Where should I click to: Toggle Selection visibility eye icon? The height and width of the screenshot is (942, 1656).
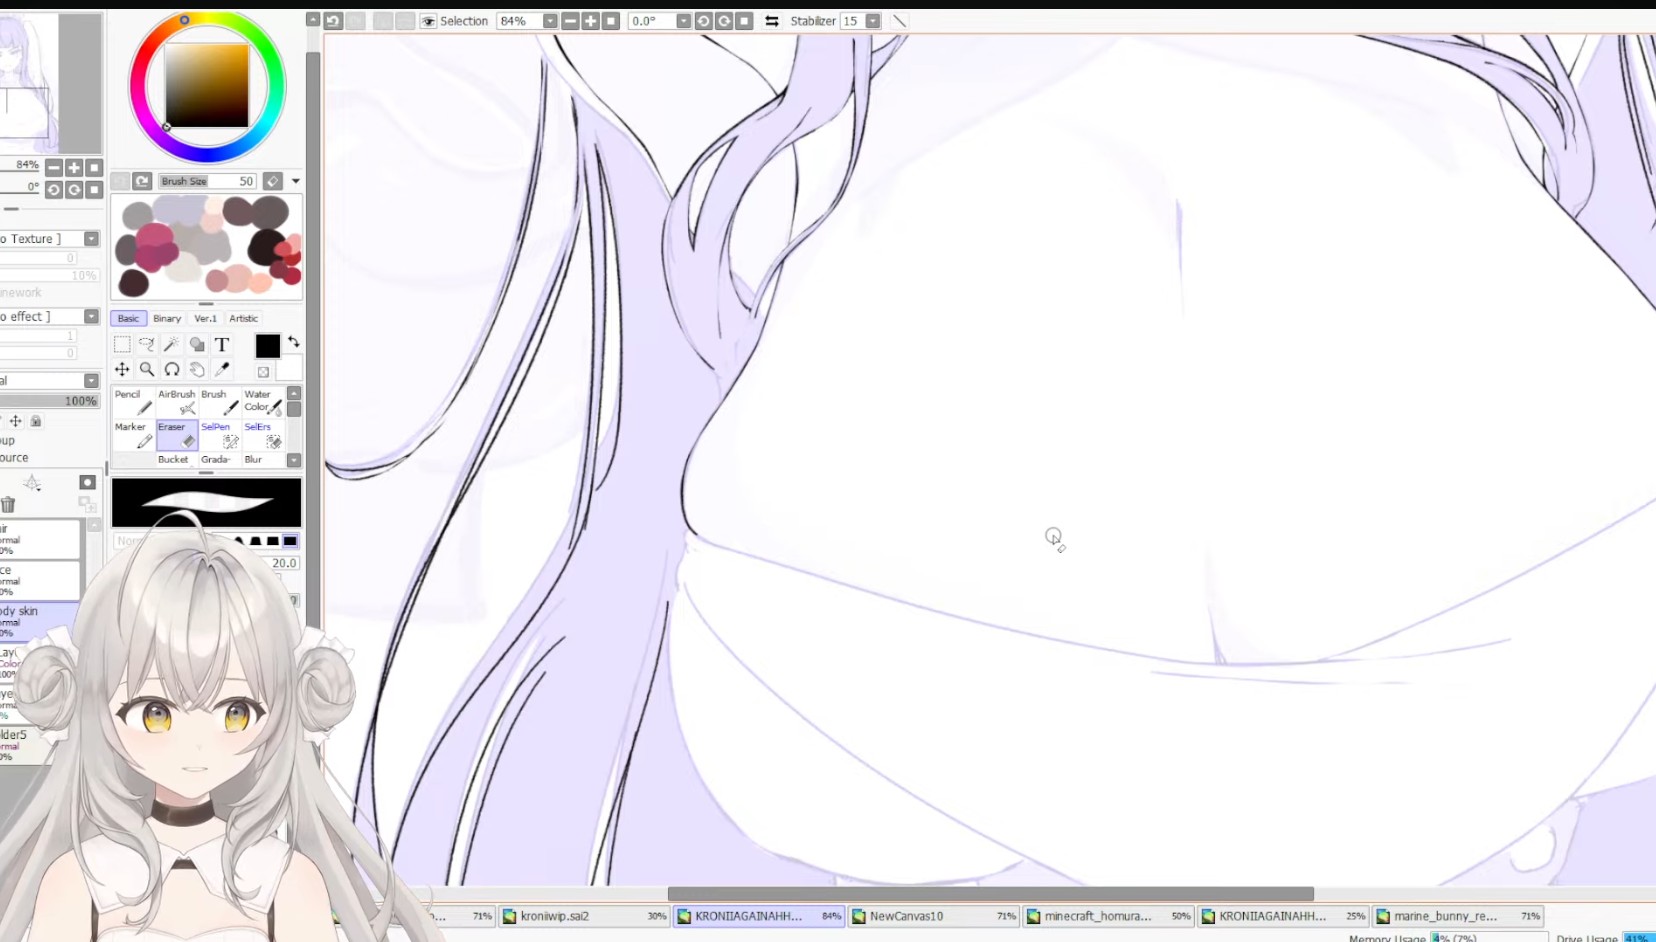pyautogui.click(x=428, y=21)
